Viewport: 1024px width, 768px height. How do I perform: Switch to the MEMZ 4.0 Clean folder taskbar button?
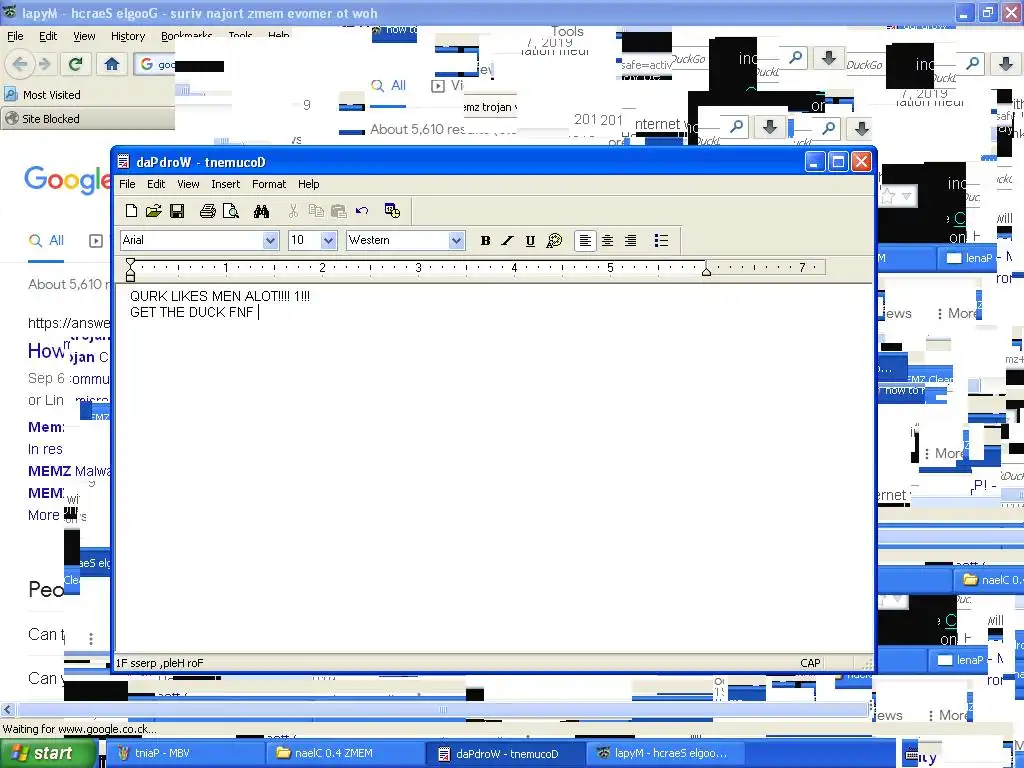click(346, 754)
